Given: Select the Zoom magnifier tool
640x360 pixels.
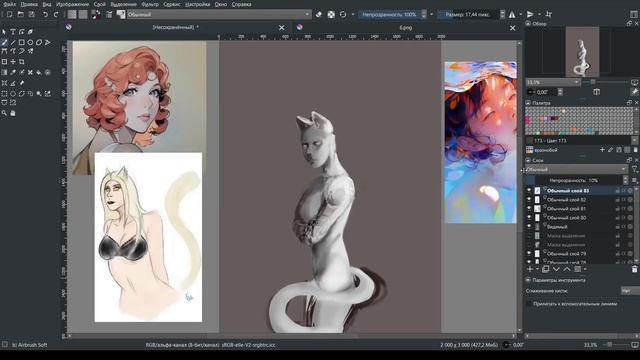Looking at the screenshot, I should point(4,113).
